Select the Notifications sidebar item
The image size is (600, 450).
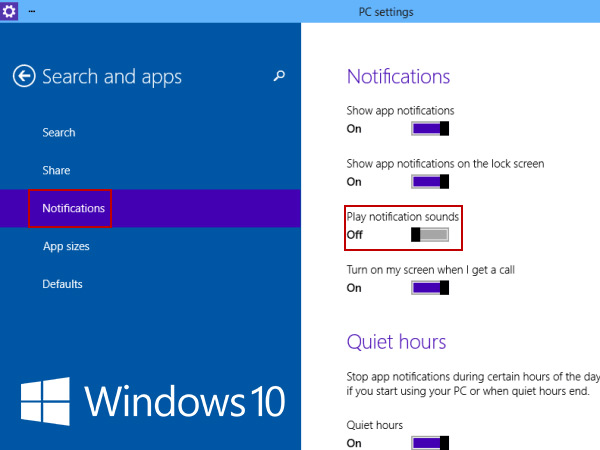point(73,208)
